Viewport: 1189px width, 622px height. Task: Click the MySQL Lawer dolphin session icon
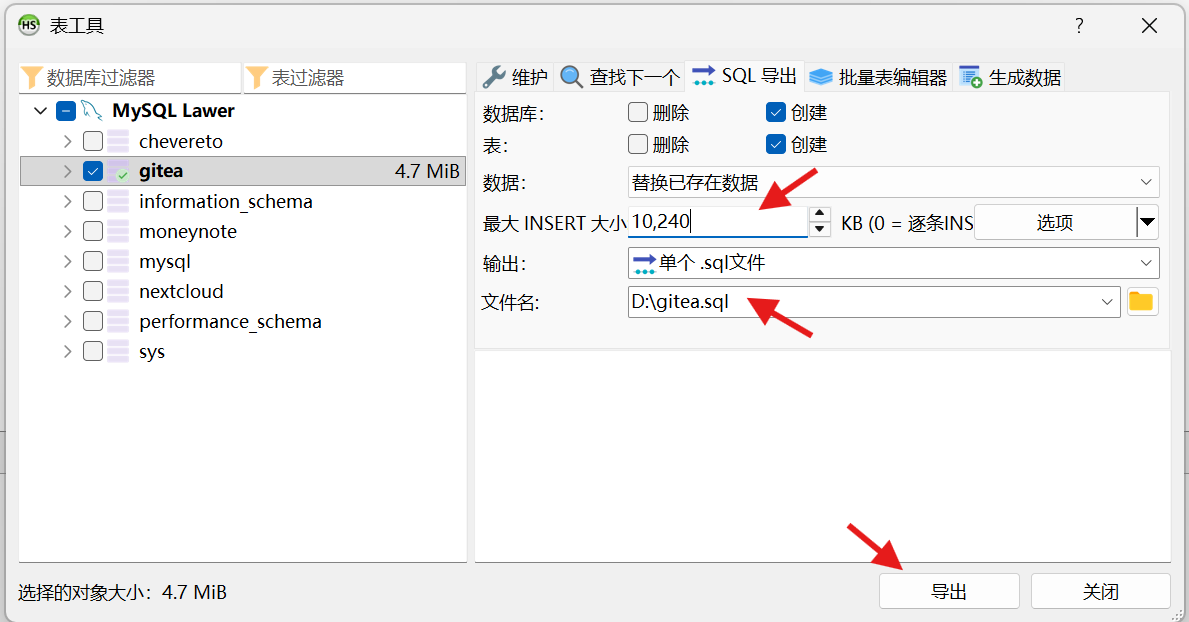click(x=93, y=111)
